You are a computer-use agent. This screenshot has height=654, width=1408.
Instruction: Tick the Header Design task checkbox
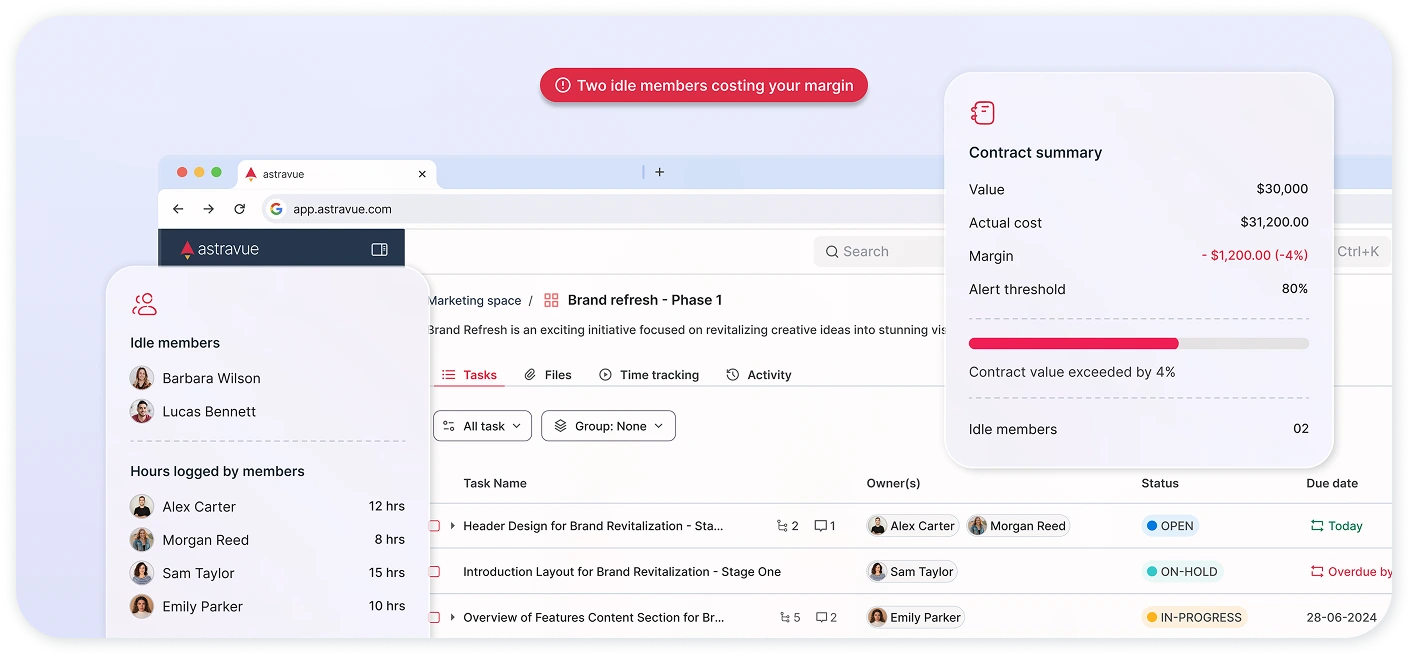(434, 526)
